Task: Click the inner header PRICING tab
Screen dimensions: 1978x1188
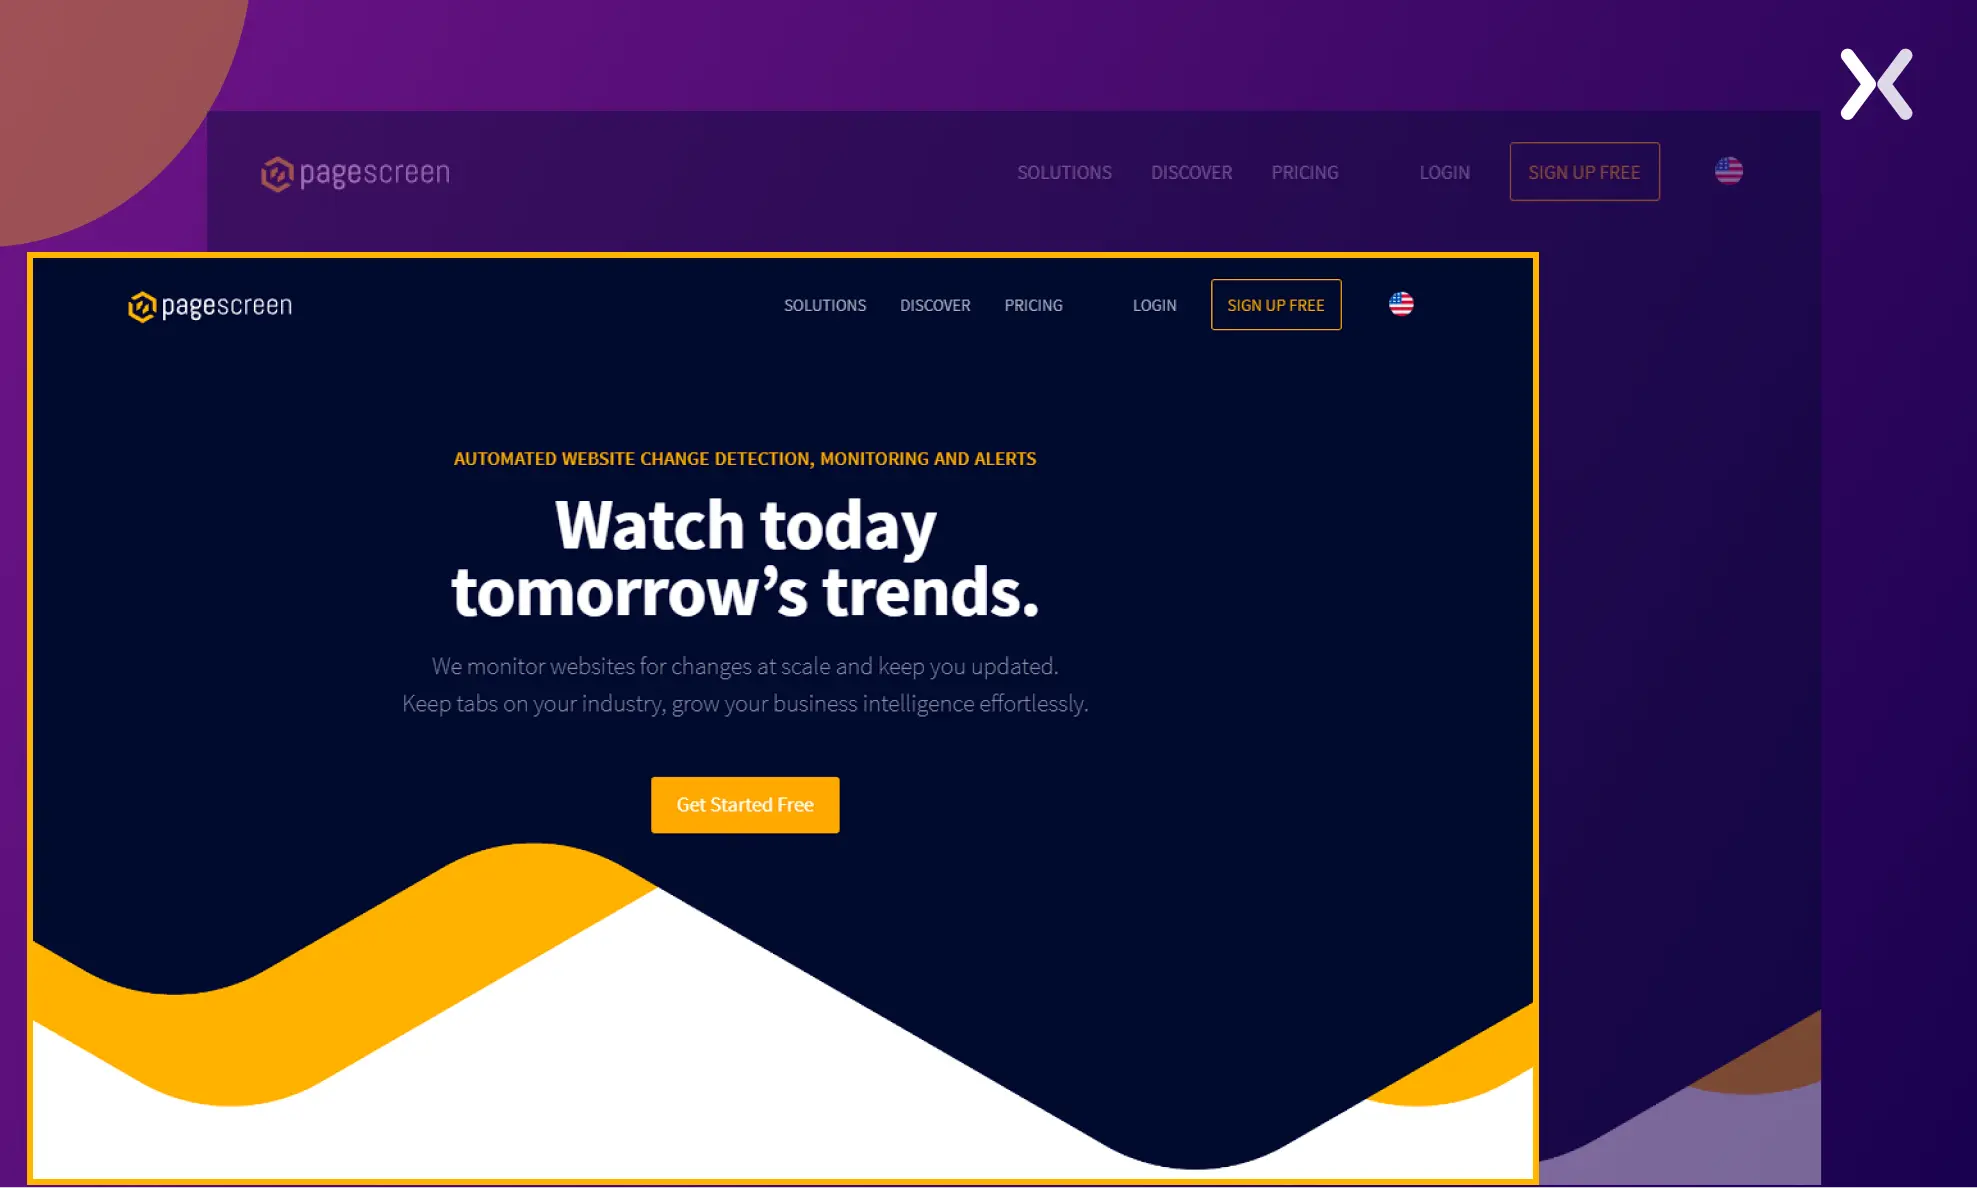Action: pos(1033,304)
